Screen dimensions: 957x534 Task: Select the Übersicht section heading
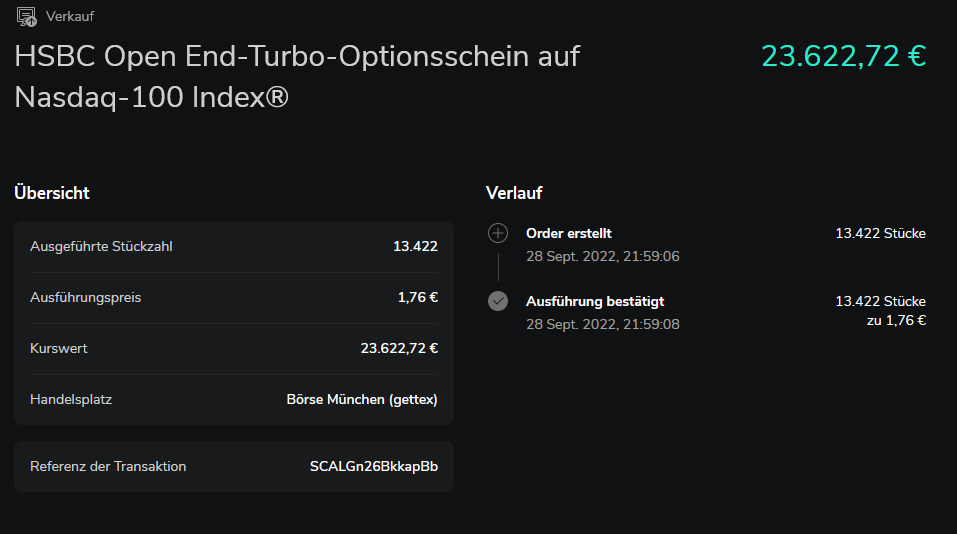tap(52, 193)
